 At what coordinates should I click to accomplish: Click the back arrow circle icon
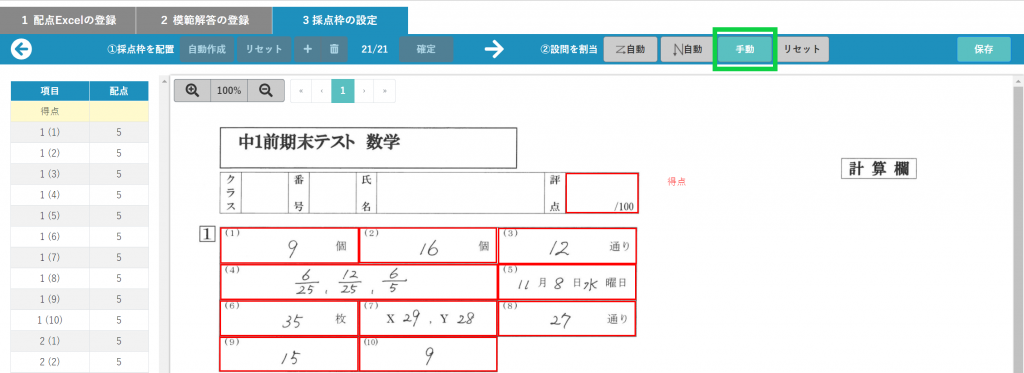point(22,49)
